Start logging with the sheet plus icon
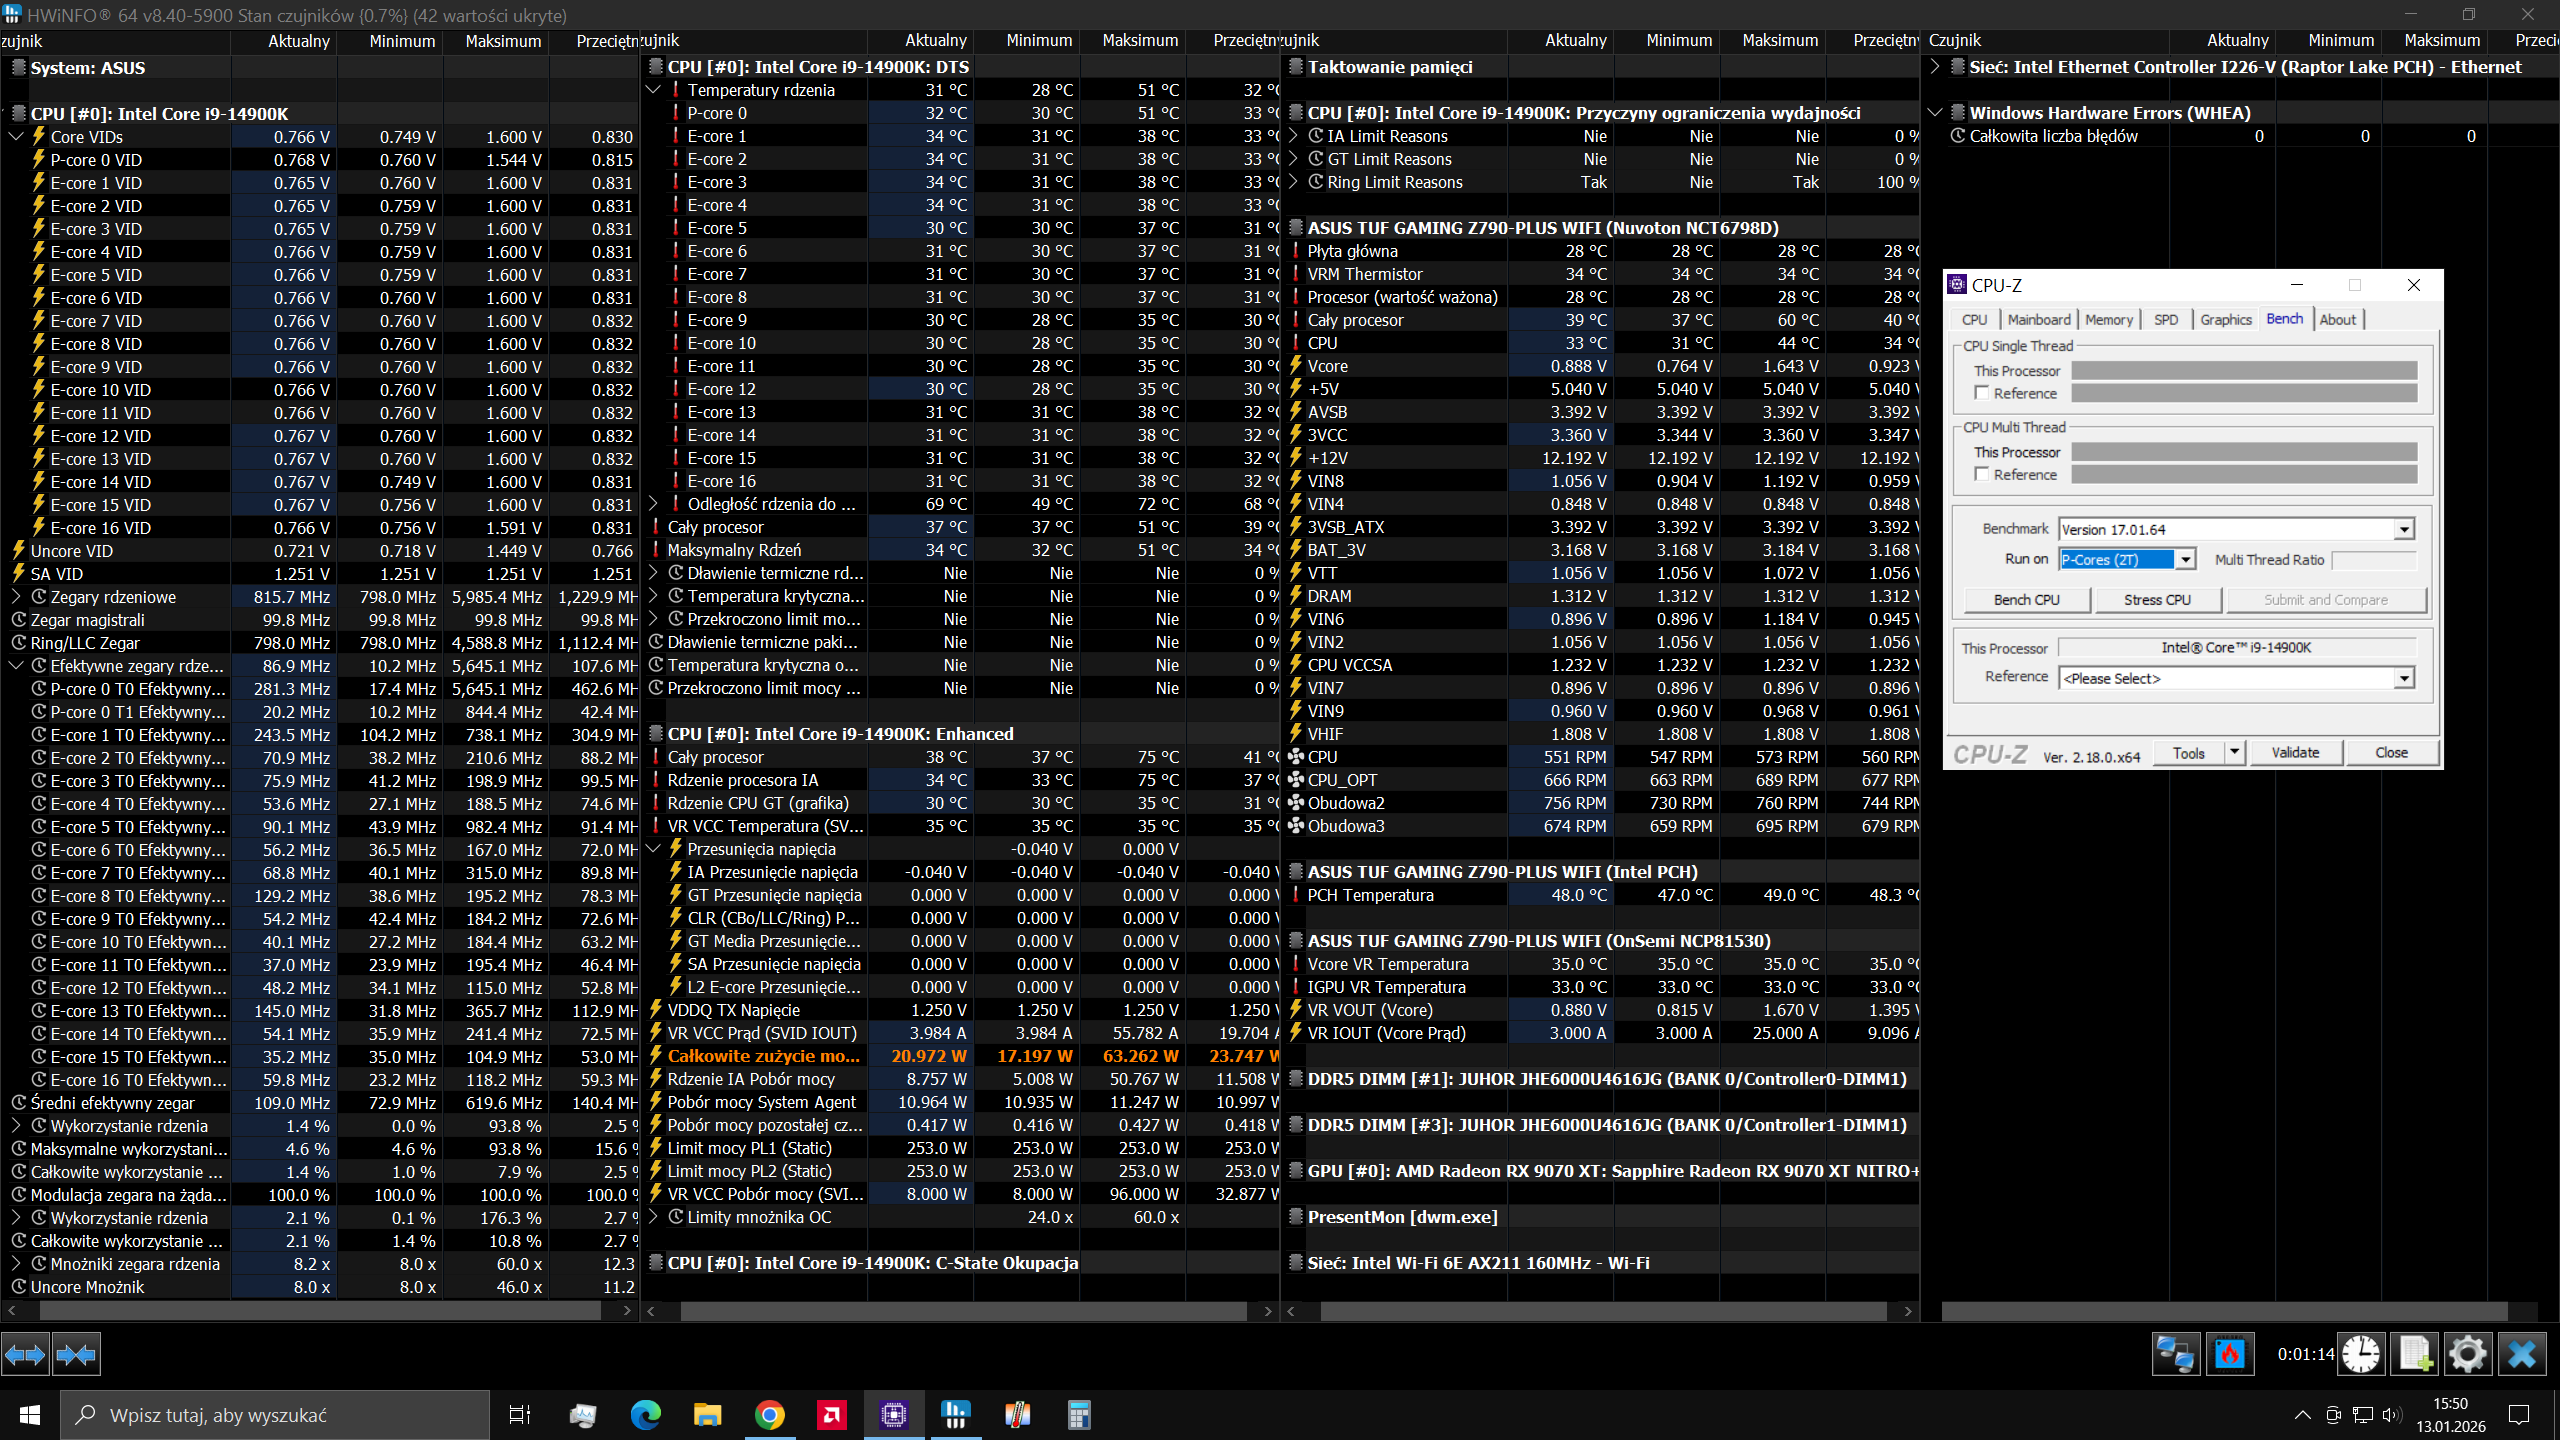The width and height of the screenshot is (2560, 1440). [2415, 1354]
